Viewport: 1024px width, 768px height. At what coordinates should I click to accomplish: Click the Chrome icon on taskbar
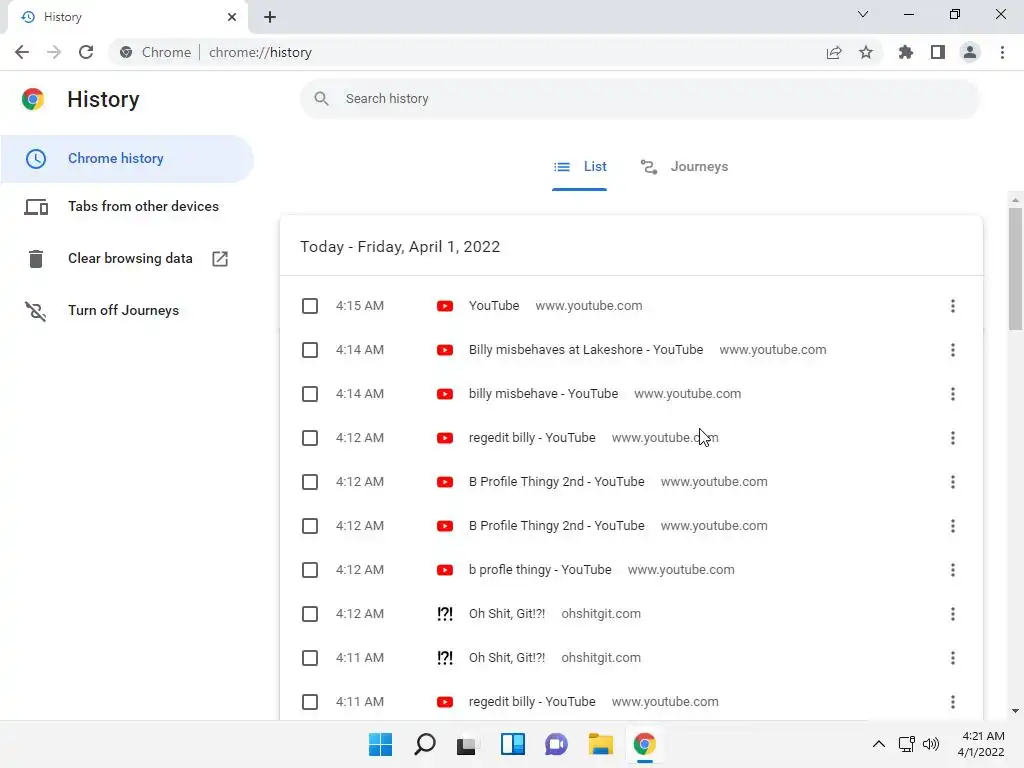click(x=645, y=744)
